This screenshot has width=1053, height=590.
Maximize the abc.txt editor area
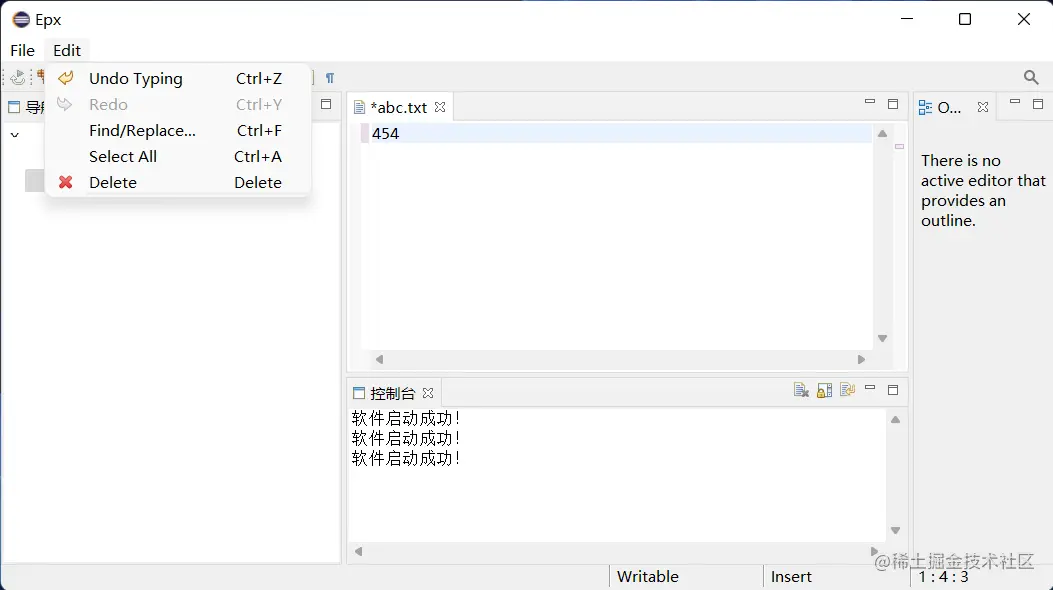click(x=892, y=104)
